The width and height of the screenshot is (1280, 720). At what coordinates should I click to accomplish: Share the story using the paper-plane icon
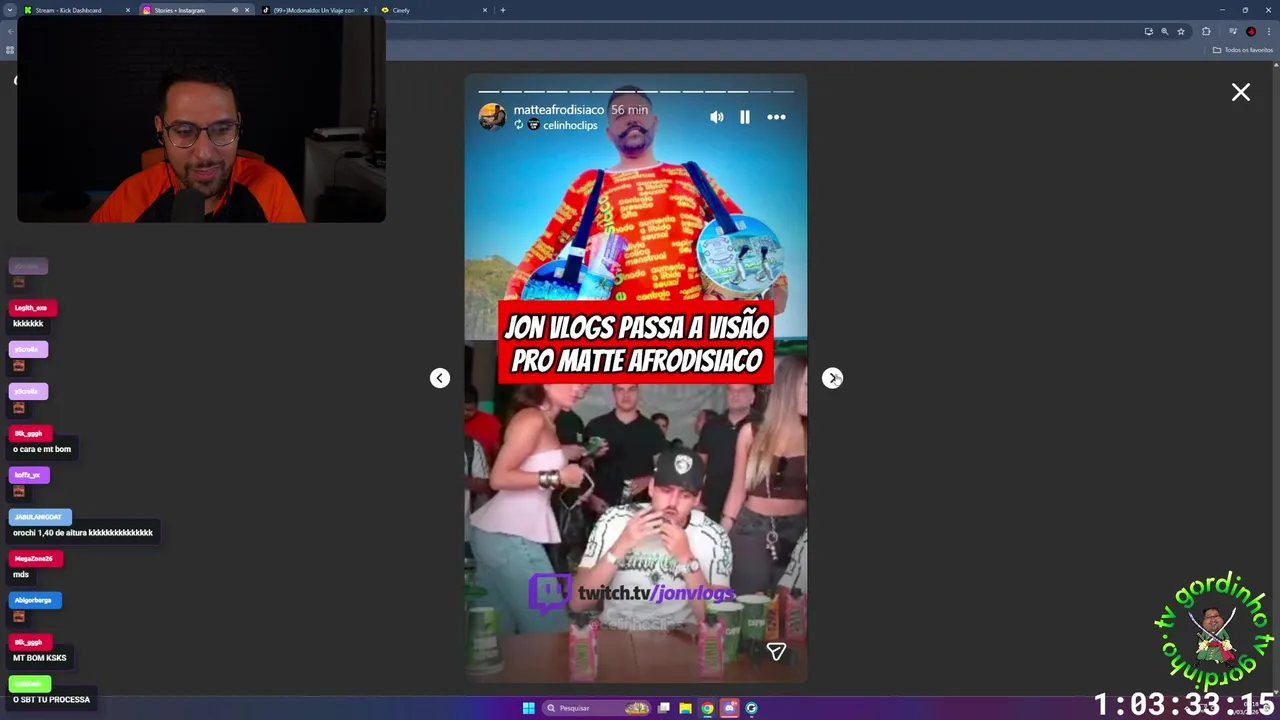tap(776, 652)
